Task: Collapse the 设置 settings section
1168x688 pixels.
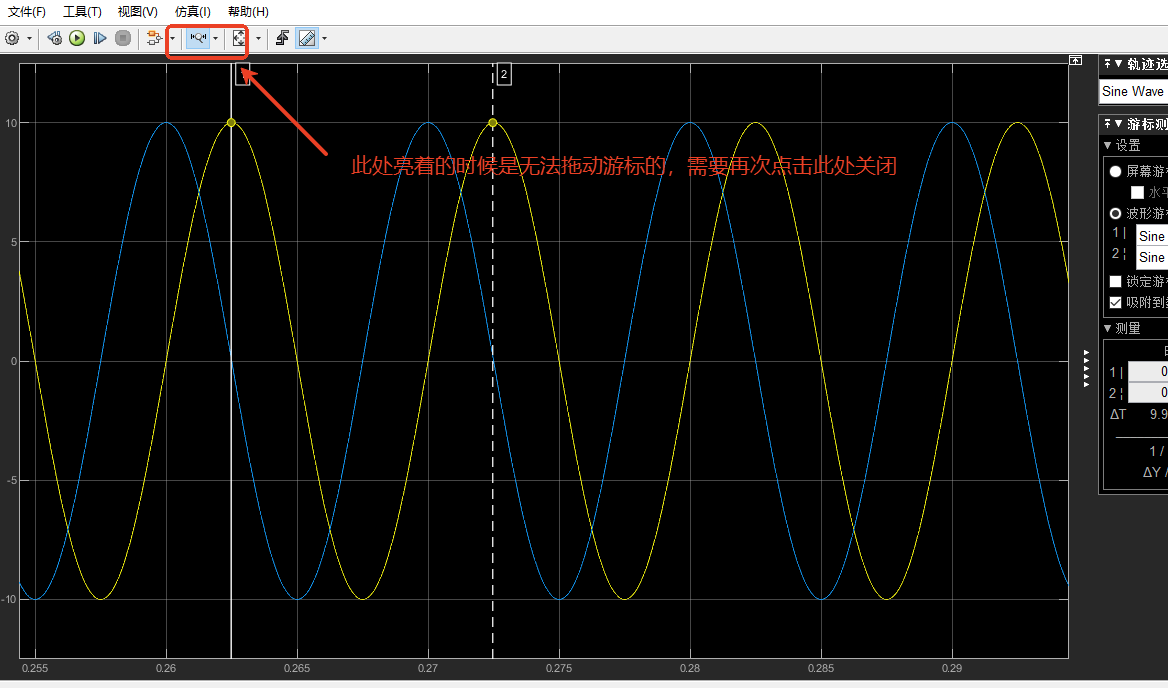Action: click(x=1108, y=145)
